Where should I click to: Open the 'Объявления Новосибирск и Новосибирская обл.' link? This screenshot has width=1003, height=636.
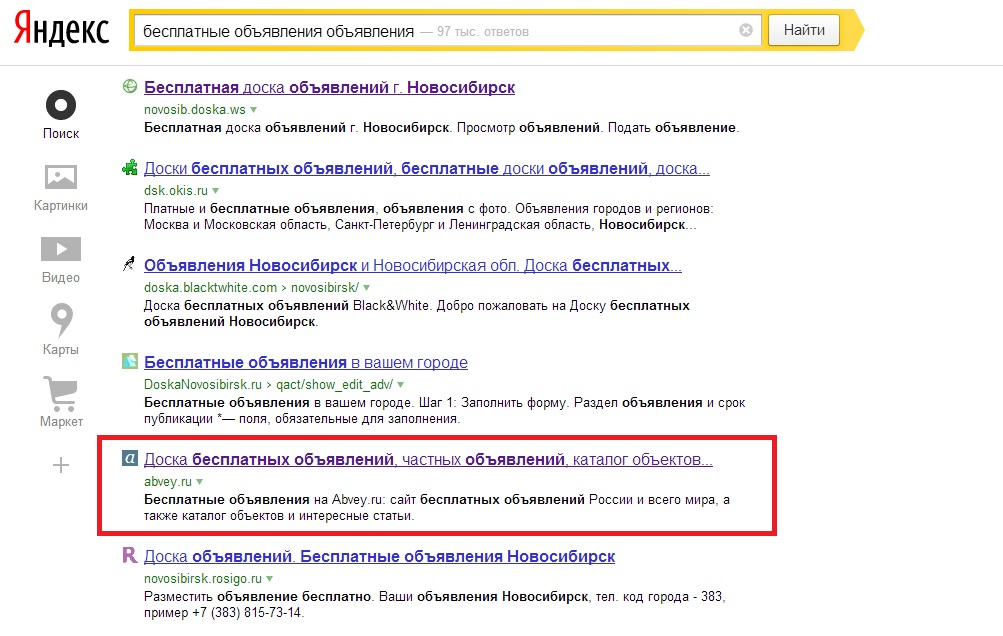pyautogui.click(x=412, y=266)
